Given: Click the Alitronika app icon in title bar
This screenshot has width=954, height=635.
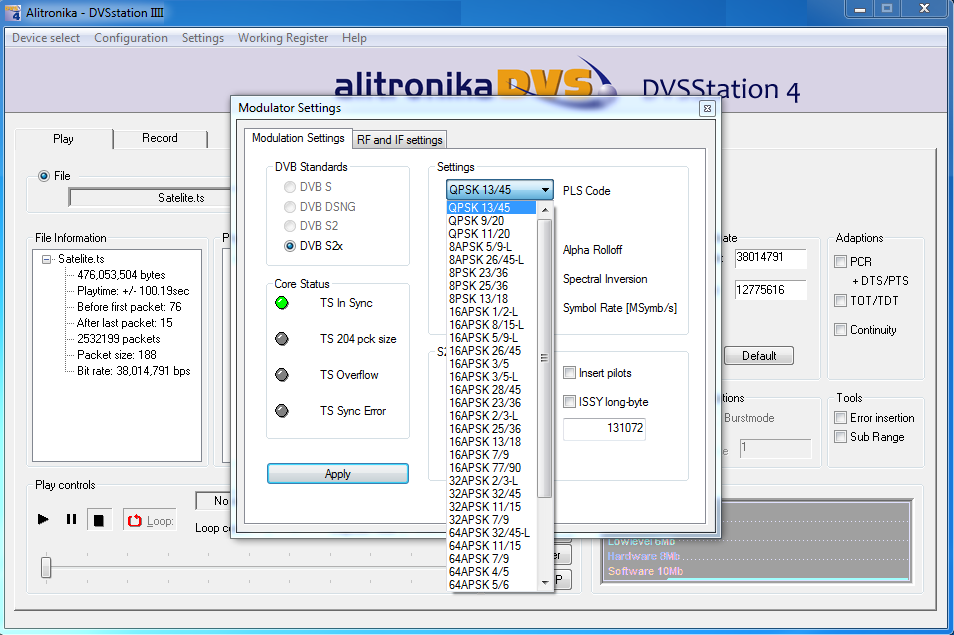Looking at the screenshot, I should click(15, 11).
